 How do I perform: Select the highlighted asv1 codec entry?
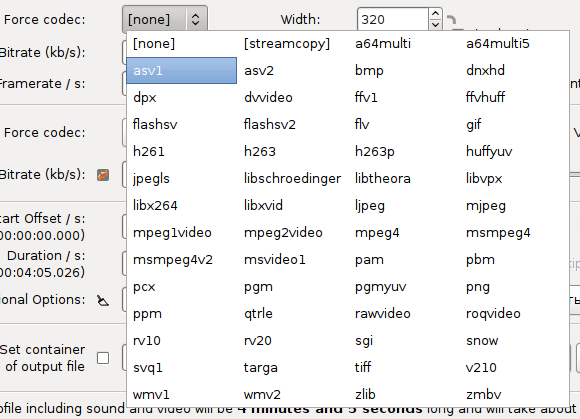(x=182, y=70)
